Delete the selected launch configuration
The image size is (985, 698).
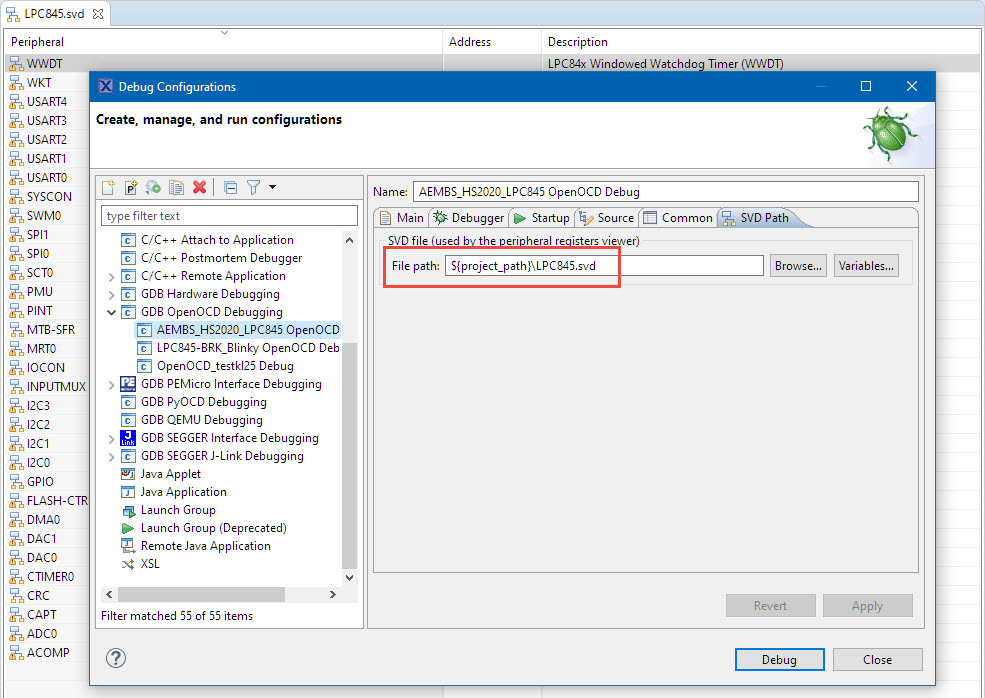[x=199, y=187]
